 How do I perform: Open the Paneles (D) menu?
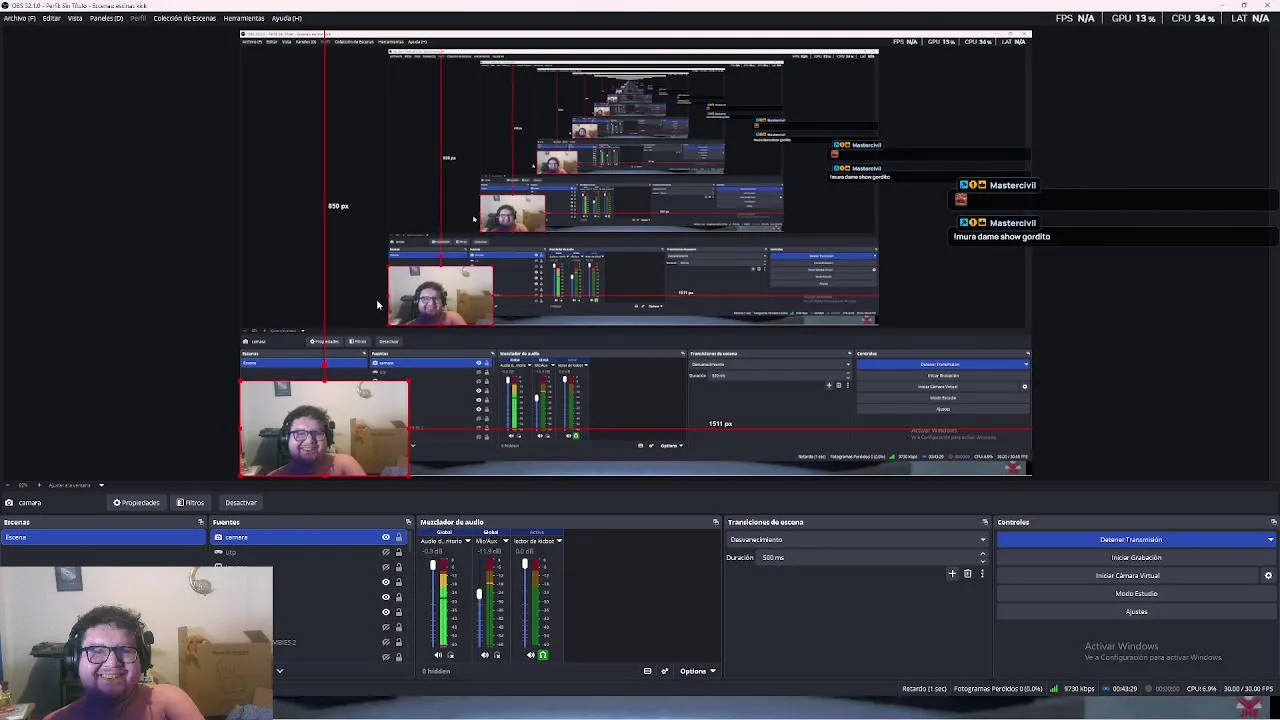click(x=106, y=18)
